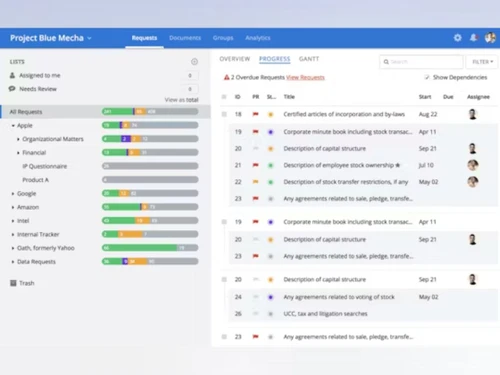The height and width of the screenshot is (375, 500).
Task: Click the grey status dot on UCC searches row
Action: (x=271, y=314)
